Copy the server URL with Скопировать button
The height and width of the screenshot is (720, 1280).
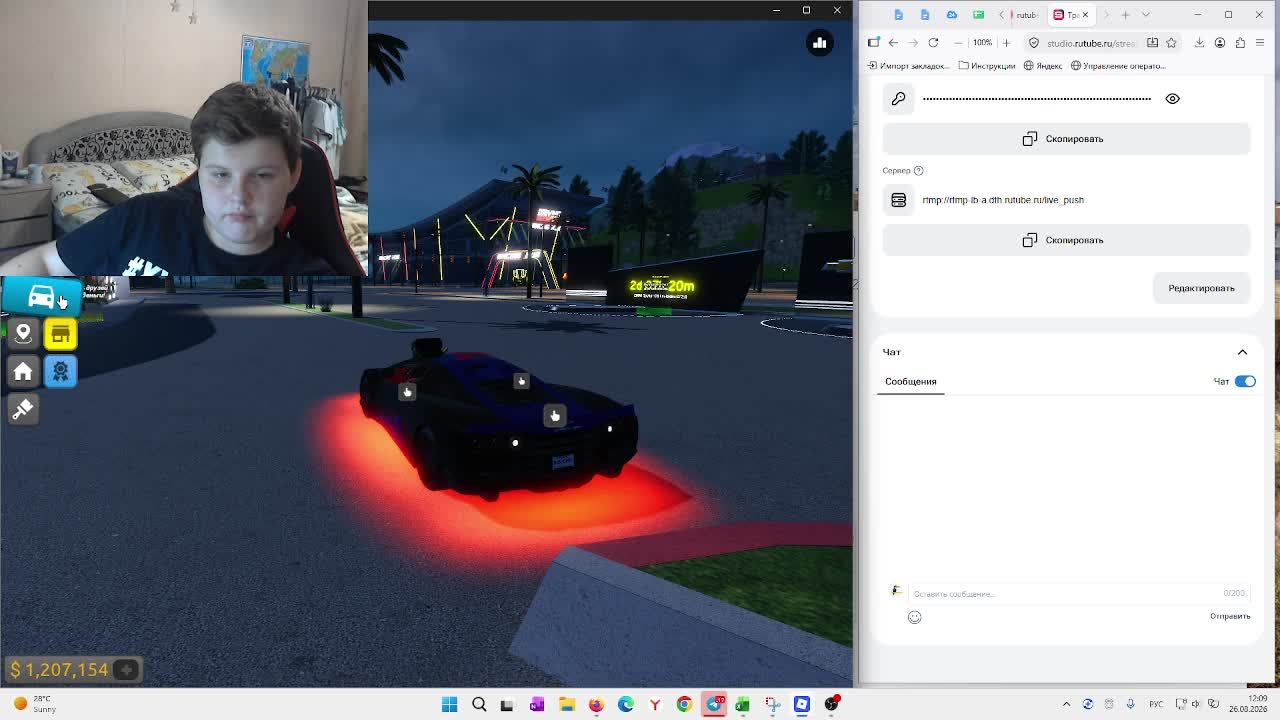[1066, 240]
